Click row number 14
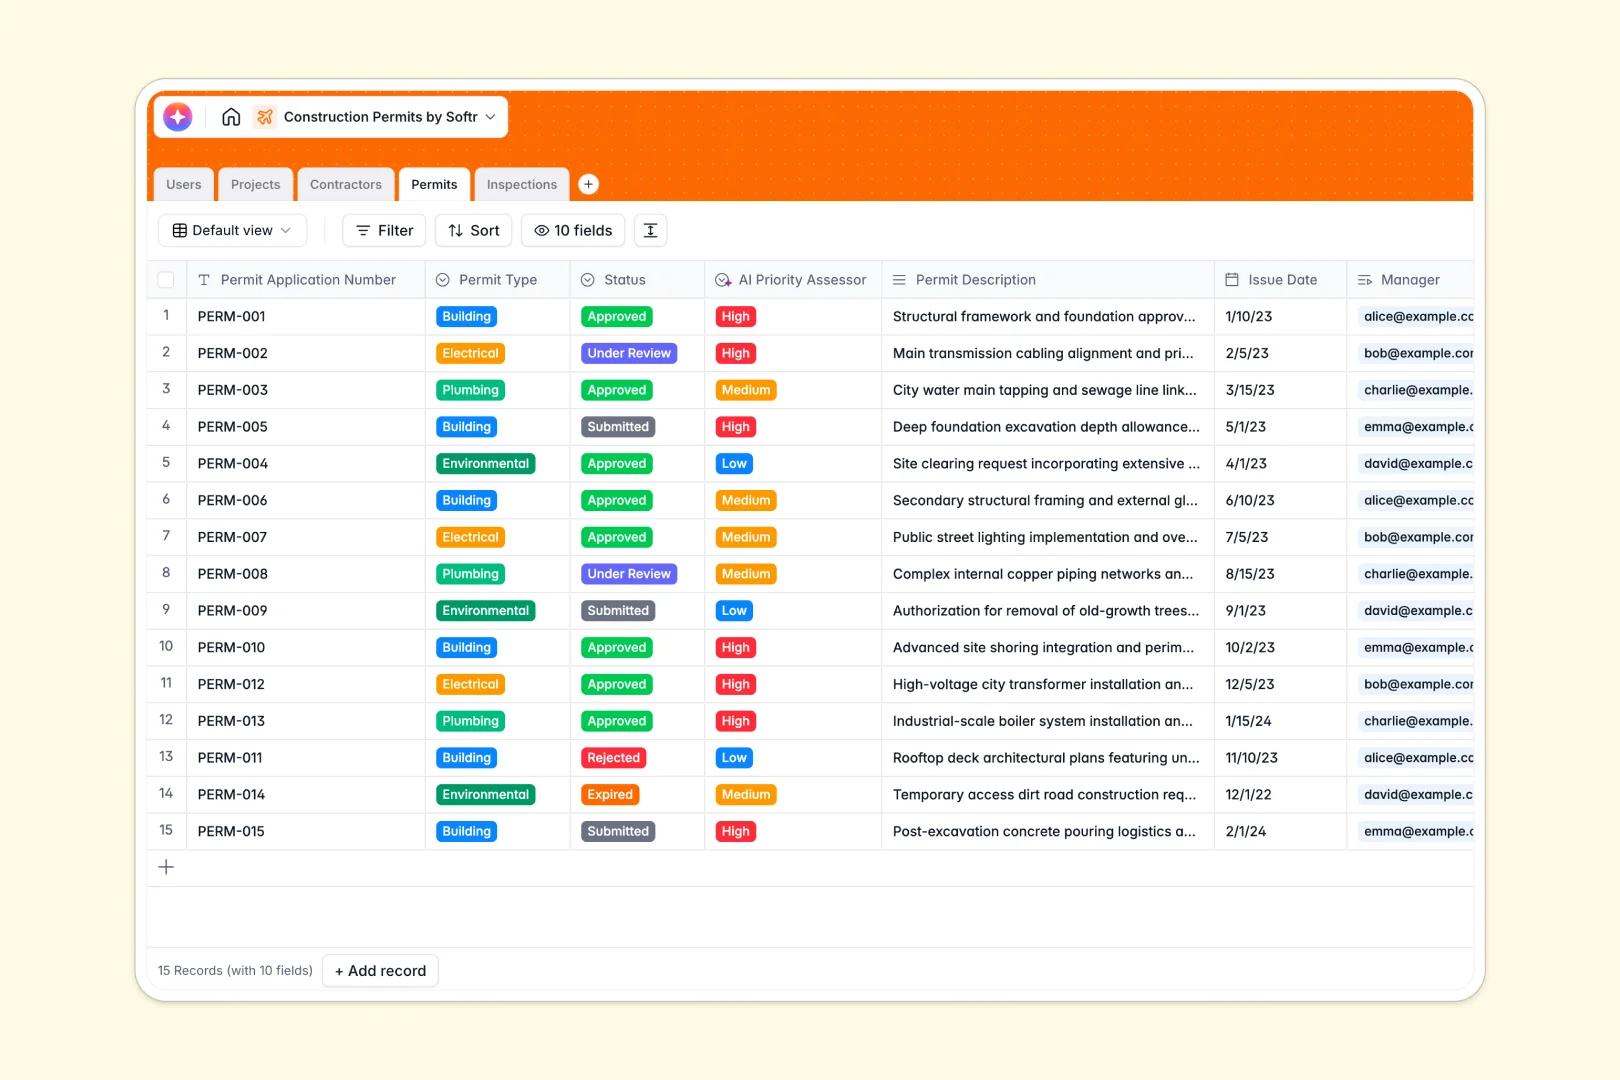This screenshot has width=1620, height=1080. point(166,794)
